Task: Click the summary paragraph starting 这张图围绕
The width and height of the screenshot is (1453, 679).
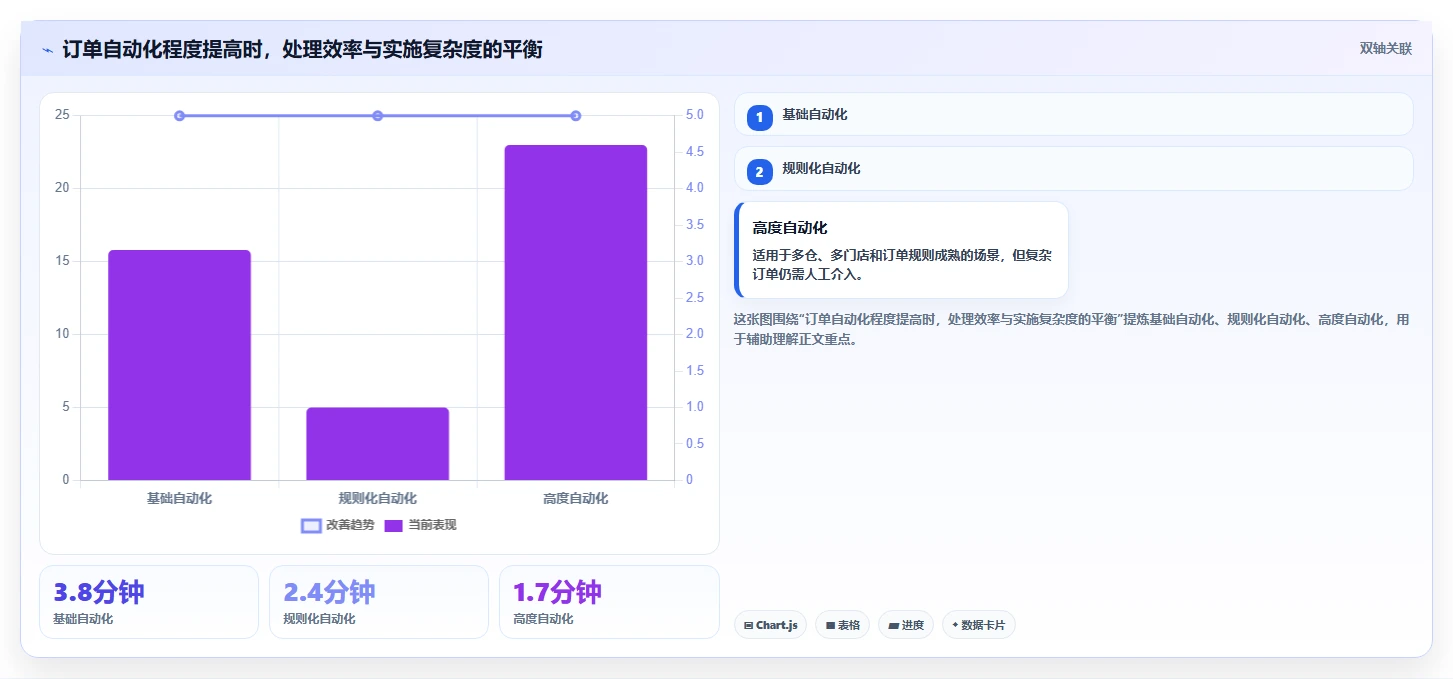Action: (x=1071, y=329)
